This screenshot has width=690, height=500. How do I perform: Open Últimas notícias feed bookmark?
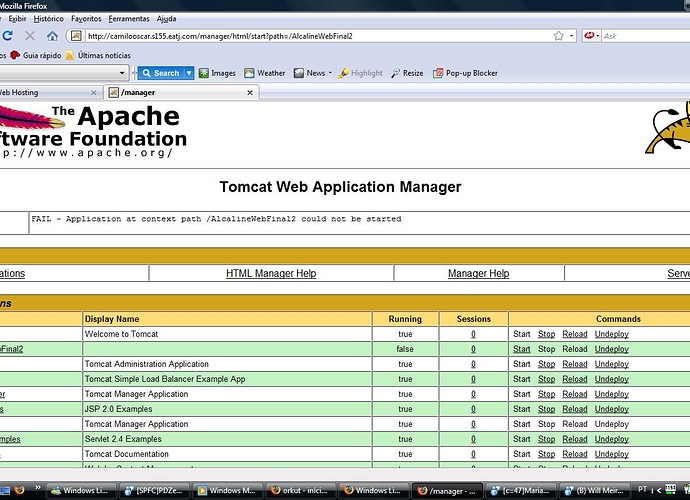[98, 55]
